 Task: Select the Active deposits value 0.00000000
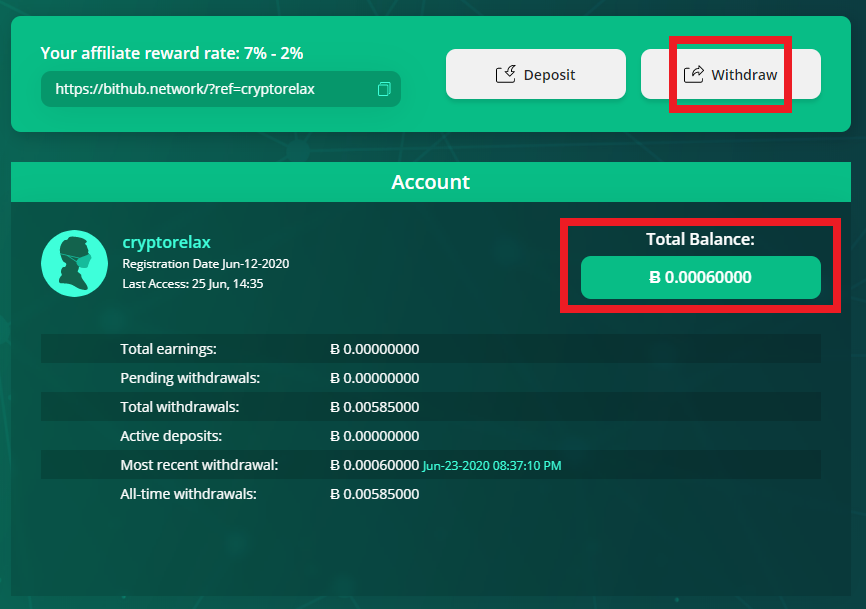(x=374, y=436)
